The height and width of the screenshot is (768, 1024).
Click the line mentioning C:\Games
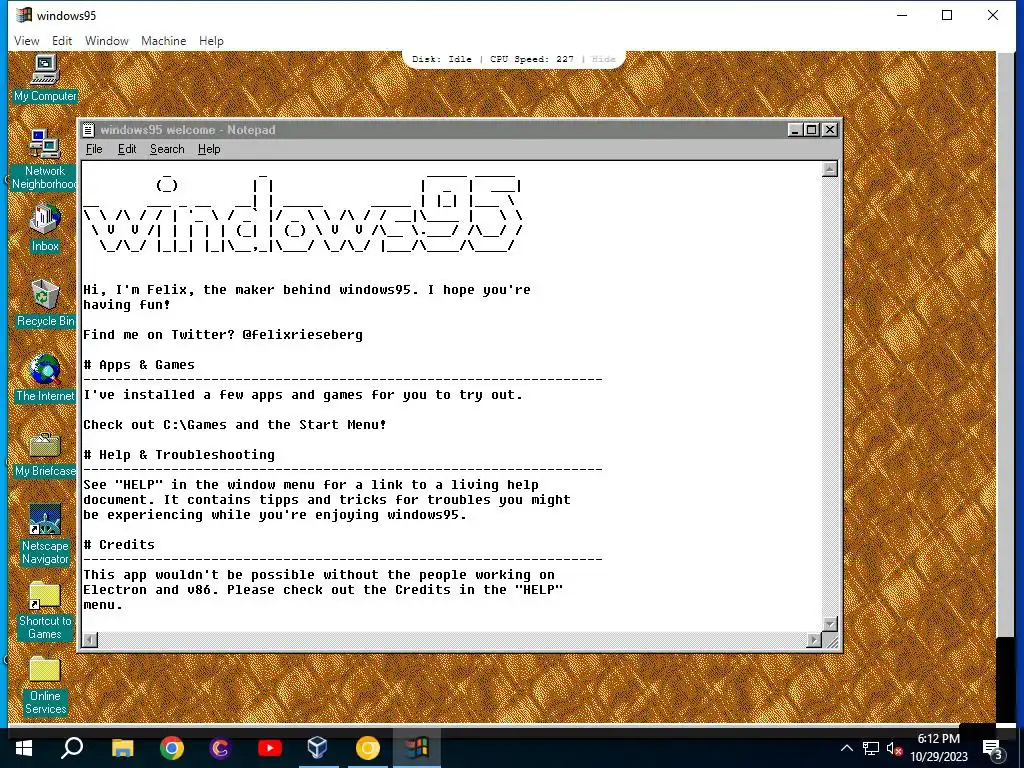234,424
